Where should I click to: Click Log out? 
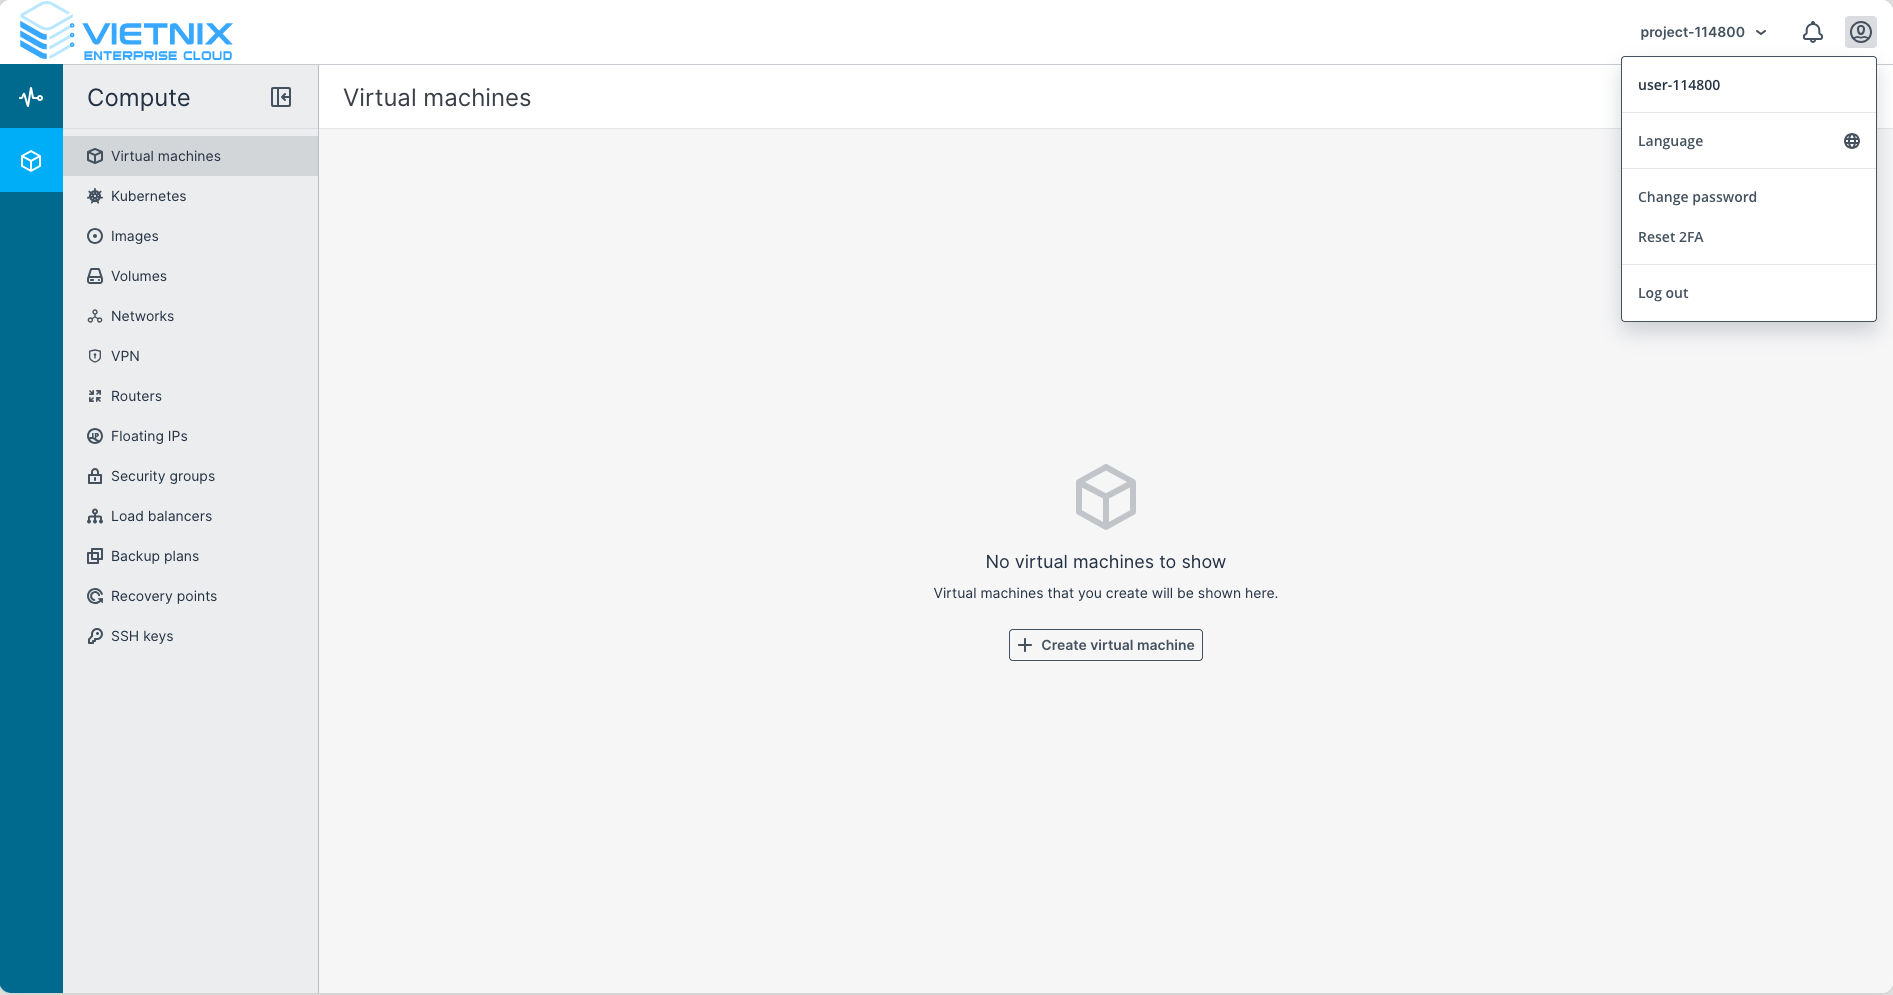click(1663, 292)
